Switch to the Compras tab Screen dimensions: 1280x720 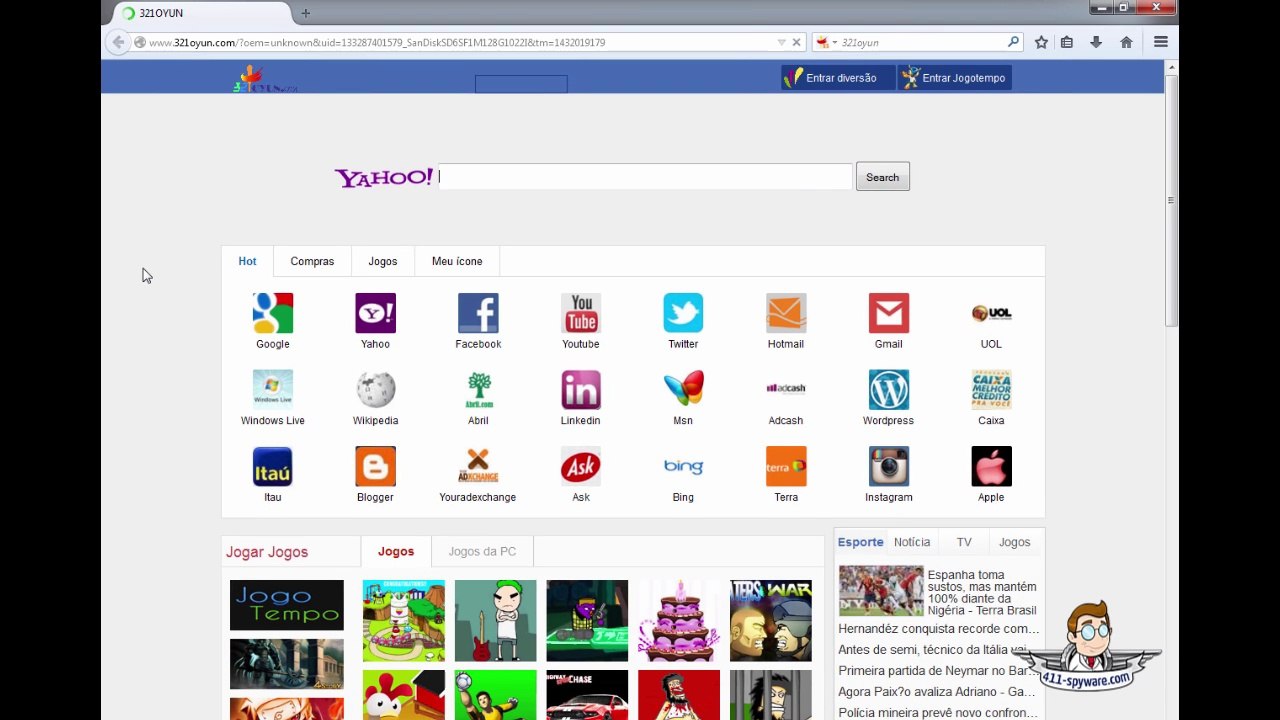tap(312, 261)
